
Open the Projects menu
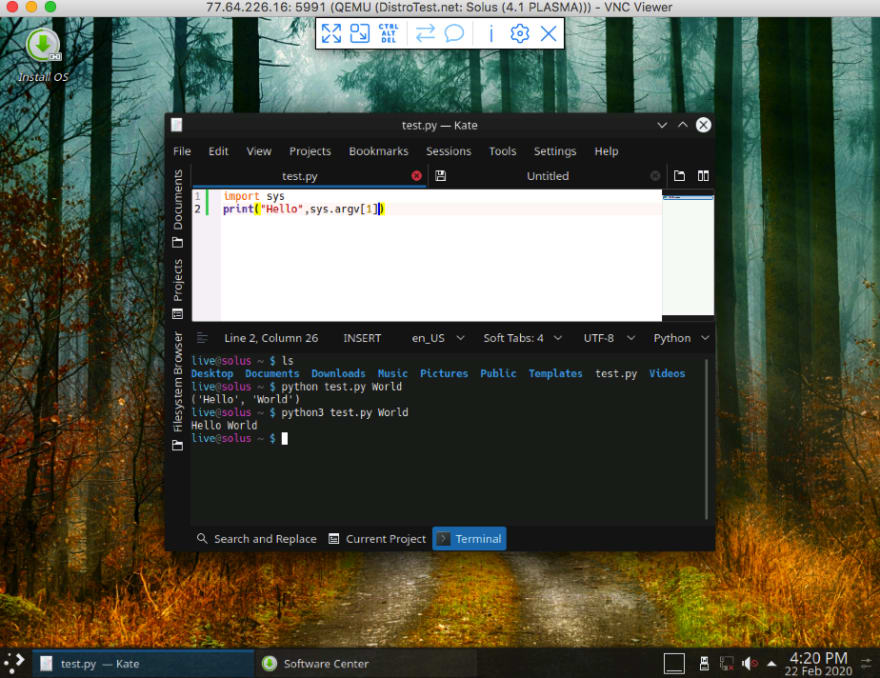click(x=310, y=151)
